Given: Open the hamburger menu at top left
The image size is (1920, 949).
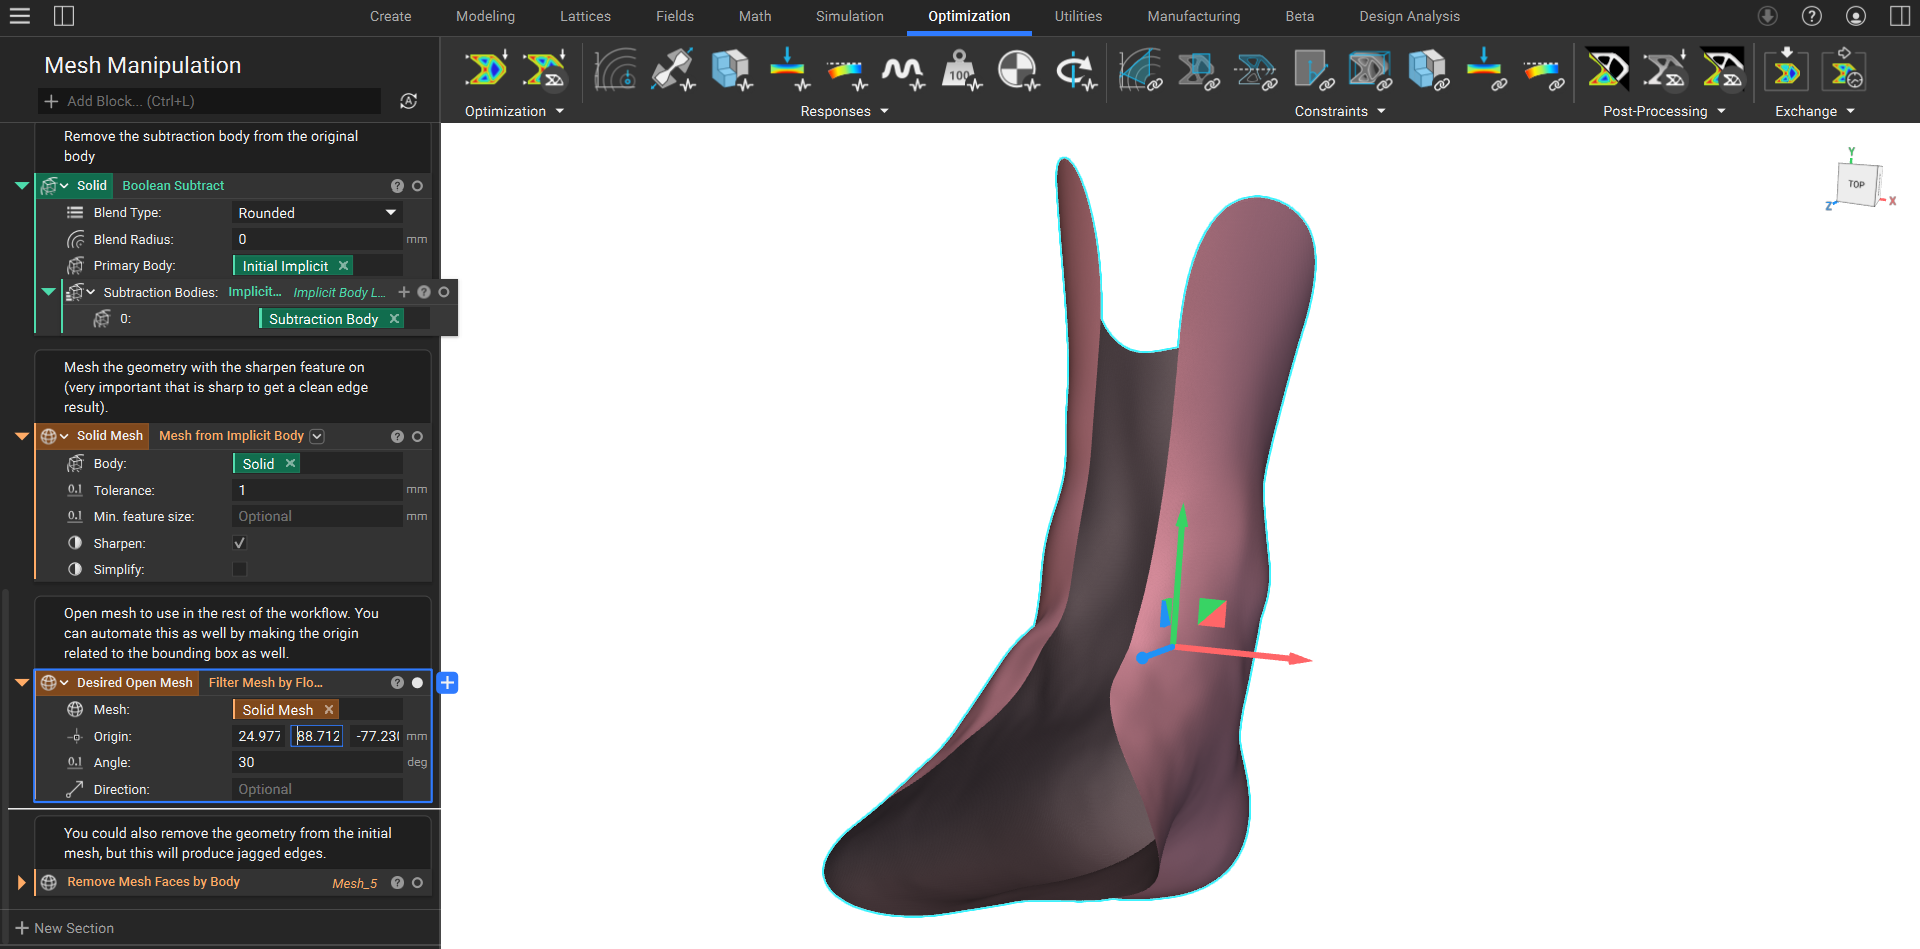Looking at the screenshot, I should (x=20, y=16).
